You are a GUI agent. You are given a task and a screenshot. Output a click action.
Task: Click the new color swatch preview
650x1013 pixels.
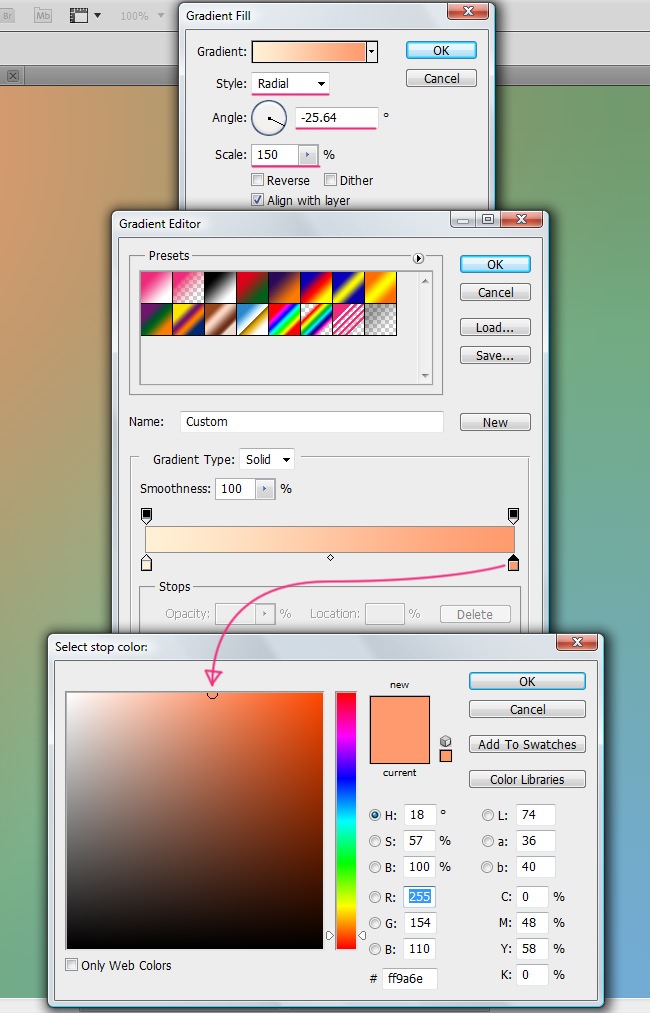pos(399,713)
